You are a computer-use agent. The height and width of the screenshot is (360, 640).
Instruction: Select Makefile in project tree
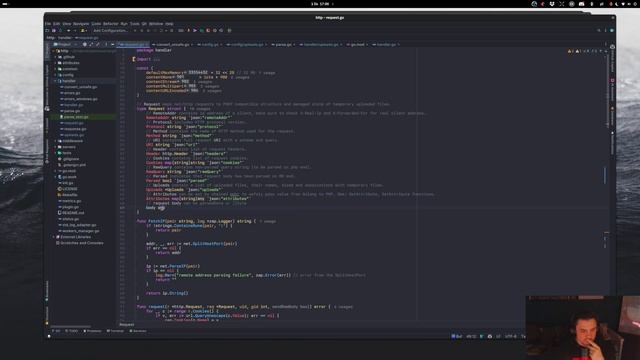[x=68, y=195]
